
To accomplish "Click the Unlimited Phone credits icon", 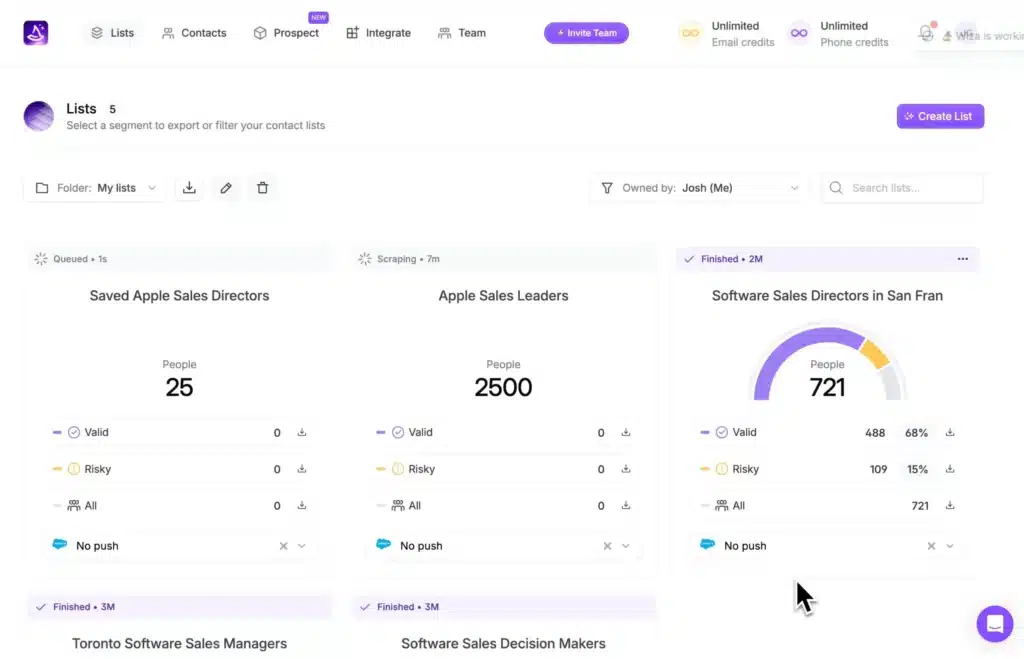I will tap(799, 33).
